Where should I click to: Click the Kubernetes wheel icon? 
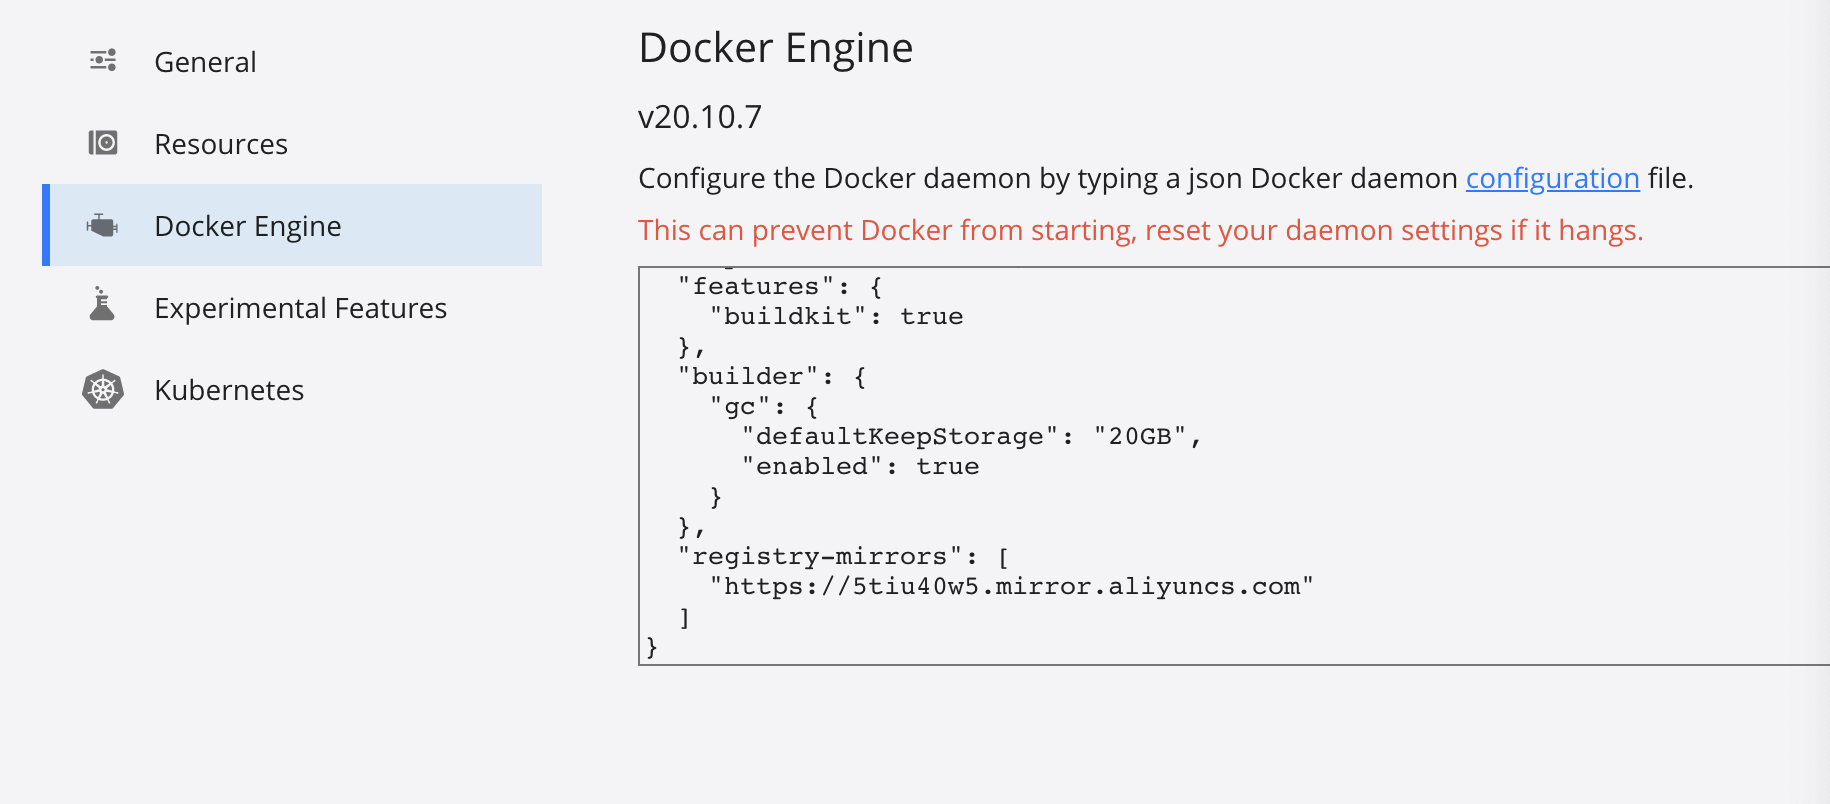click(103, 390)
